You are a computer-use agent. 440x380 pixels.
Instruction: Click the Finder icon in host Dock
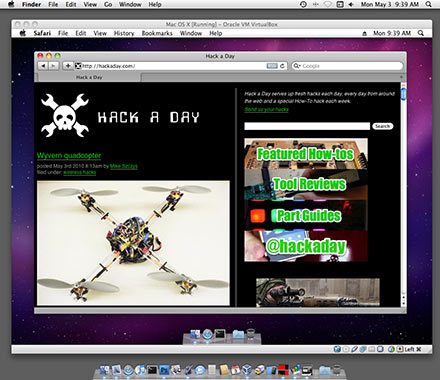coord(104,370)
